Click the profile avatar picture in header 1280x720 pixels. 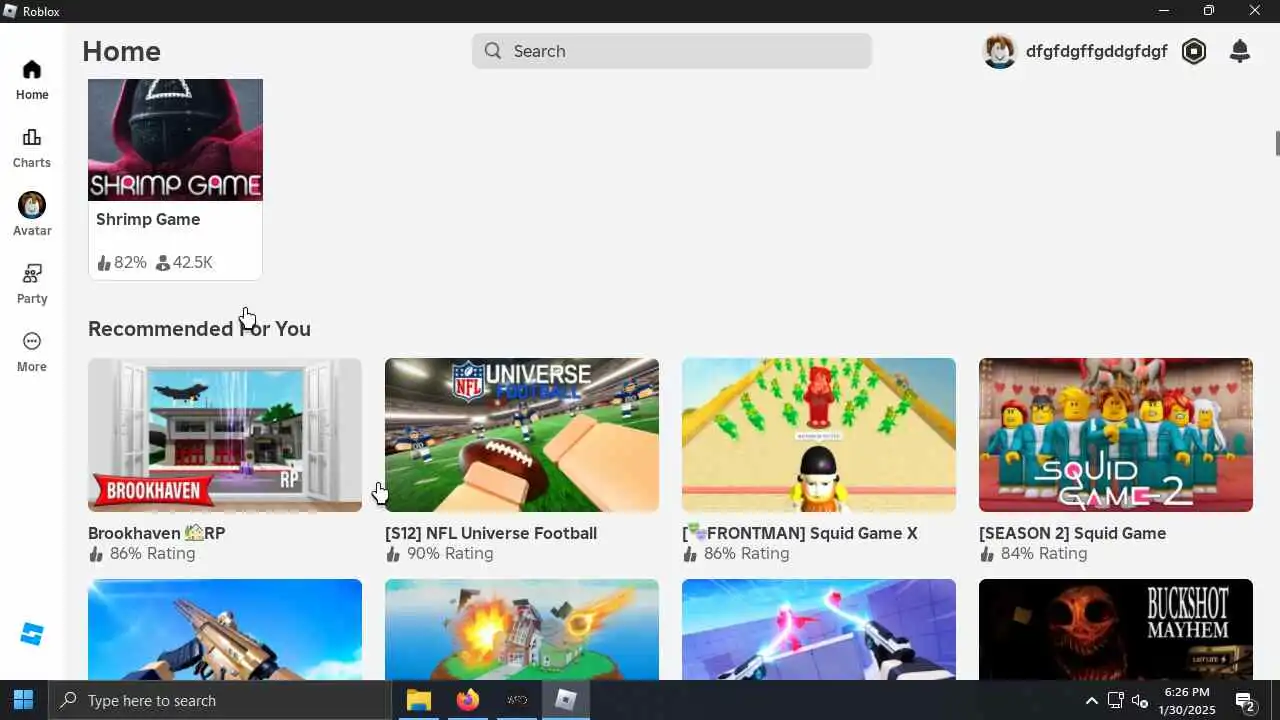1000,51
